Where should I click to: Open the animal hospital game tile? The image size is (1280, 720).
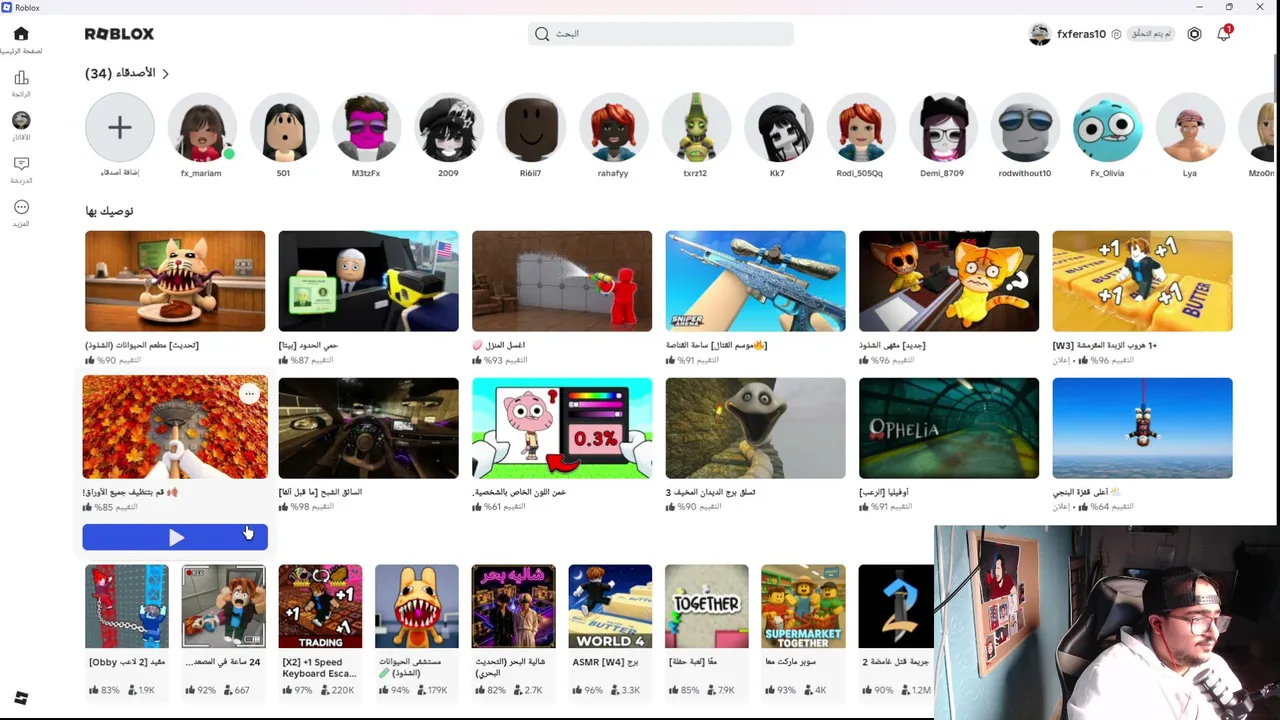[x=417, y=607]
